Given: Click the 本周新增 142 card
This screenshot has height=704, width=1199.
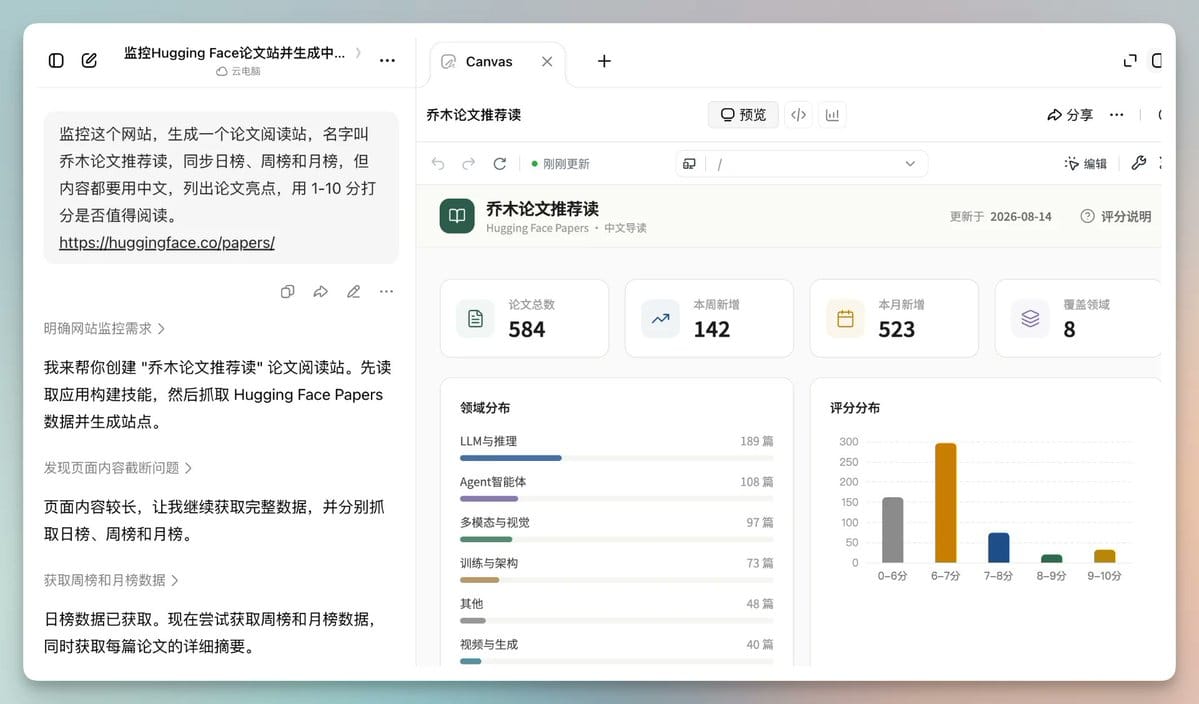Looking at the screenshot, I should coord(709,318).
